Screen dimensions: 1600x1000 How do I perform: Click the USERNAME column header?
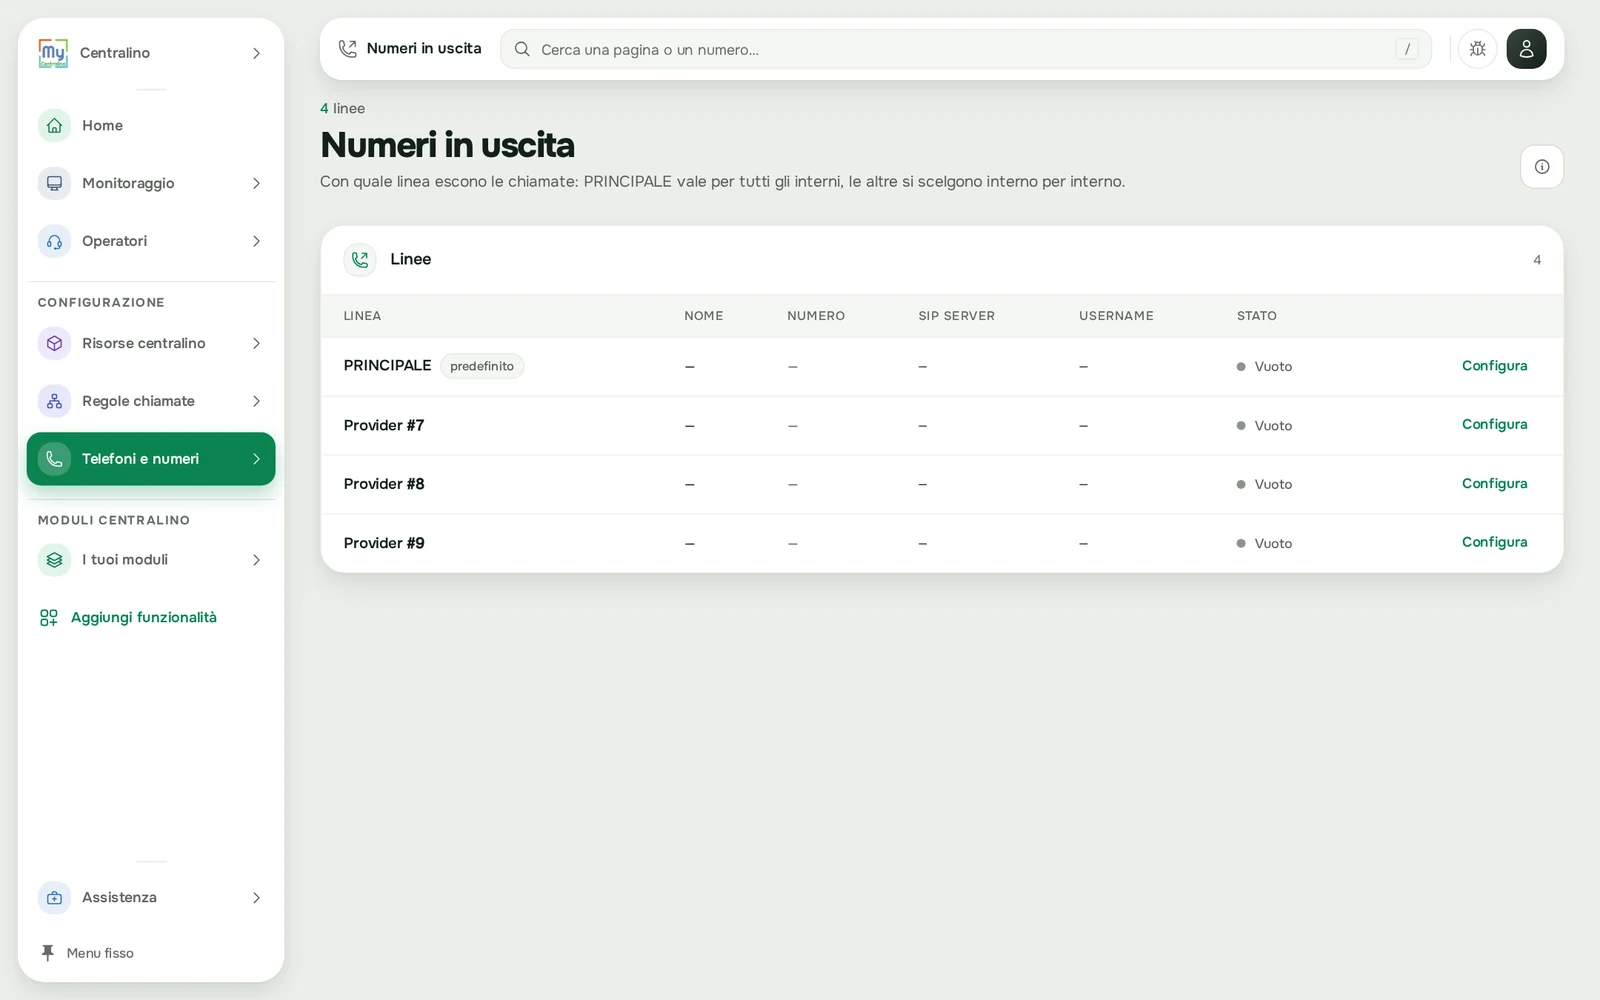point(1116,316)
